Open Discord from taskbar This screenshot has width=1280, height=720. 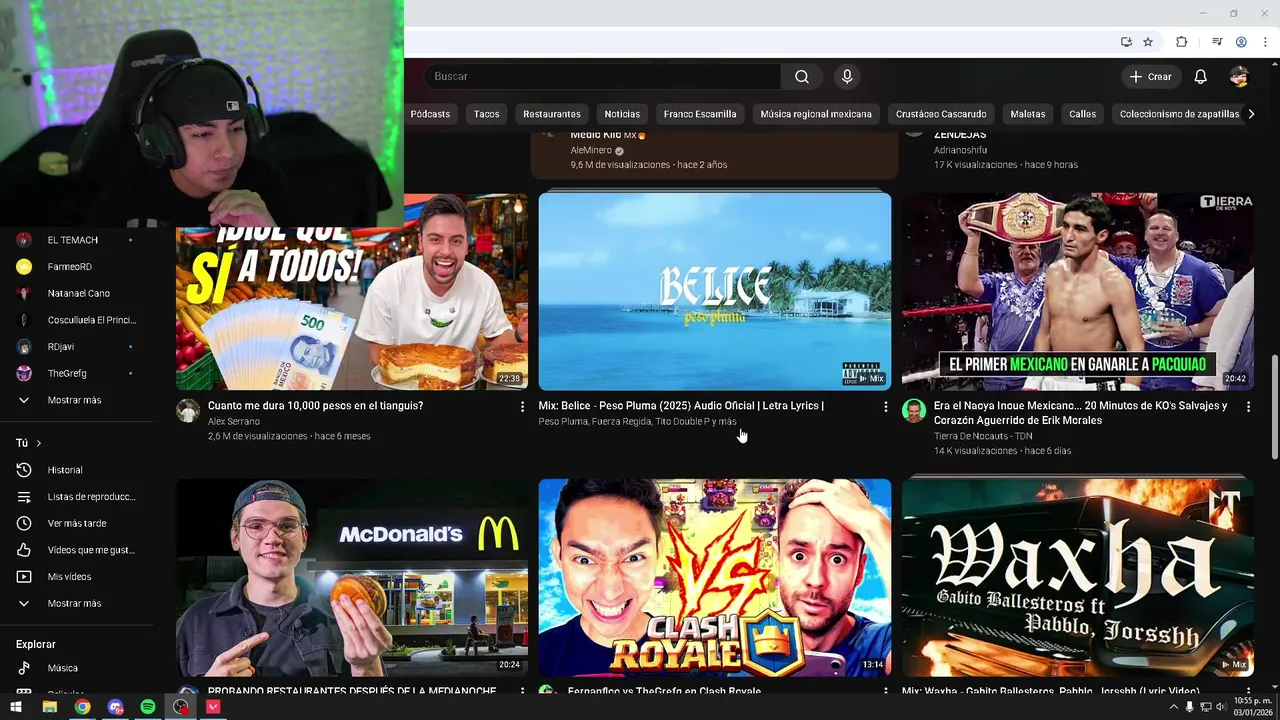point(115,707)
